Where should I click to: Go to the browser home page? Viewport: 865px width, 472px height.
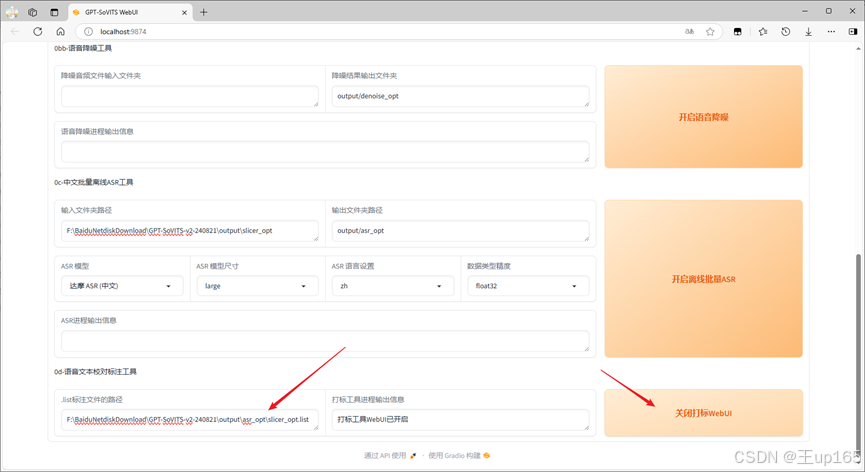pos(61,31)
